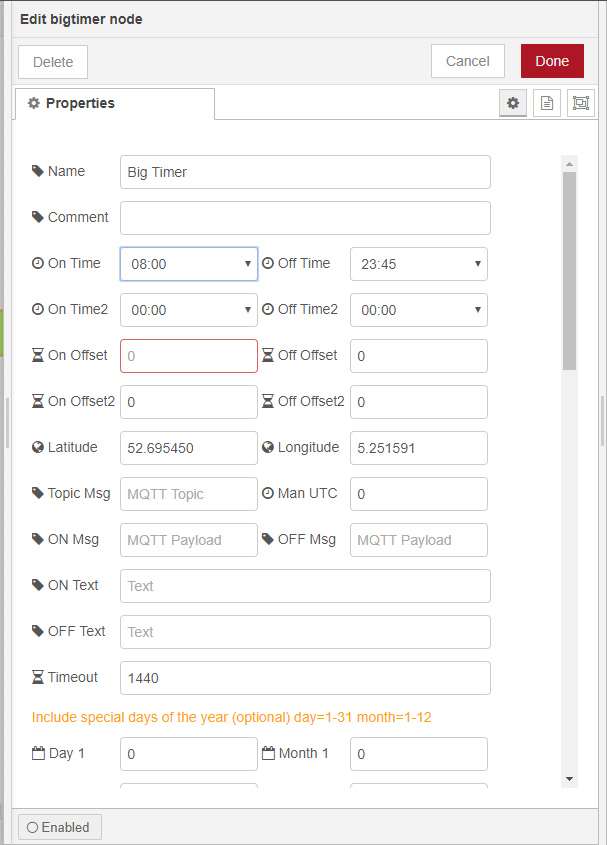
Task: Expand the On Time2 dropdown
Action: 189,310
